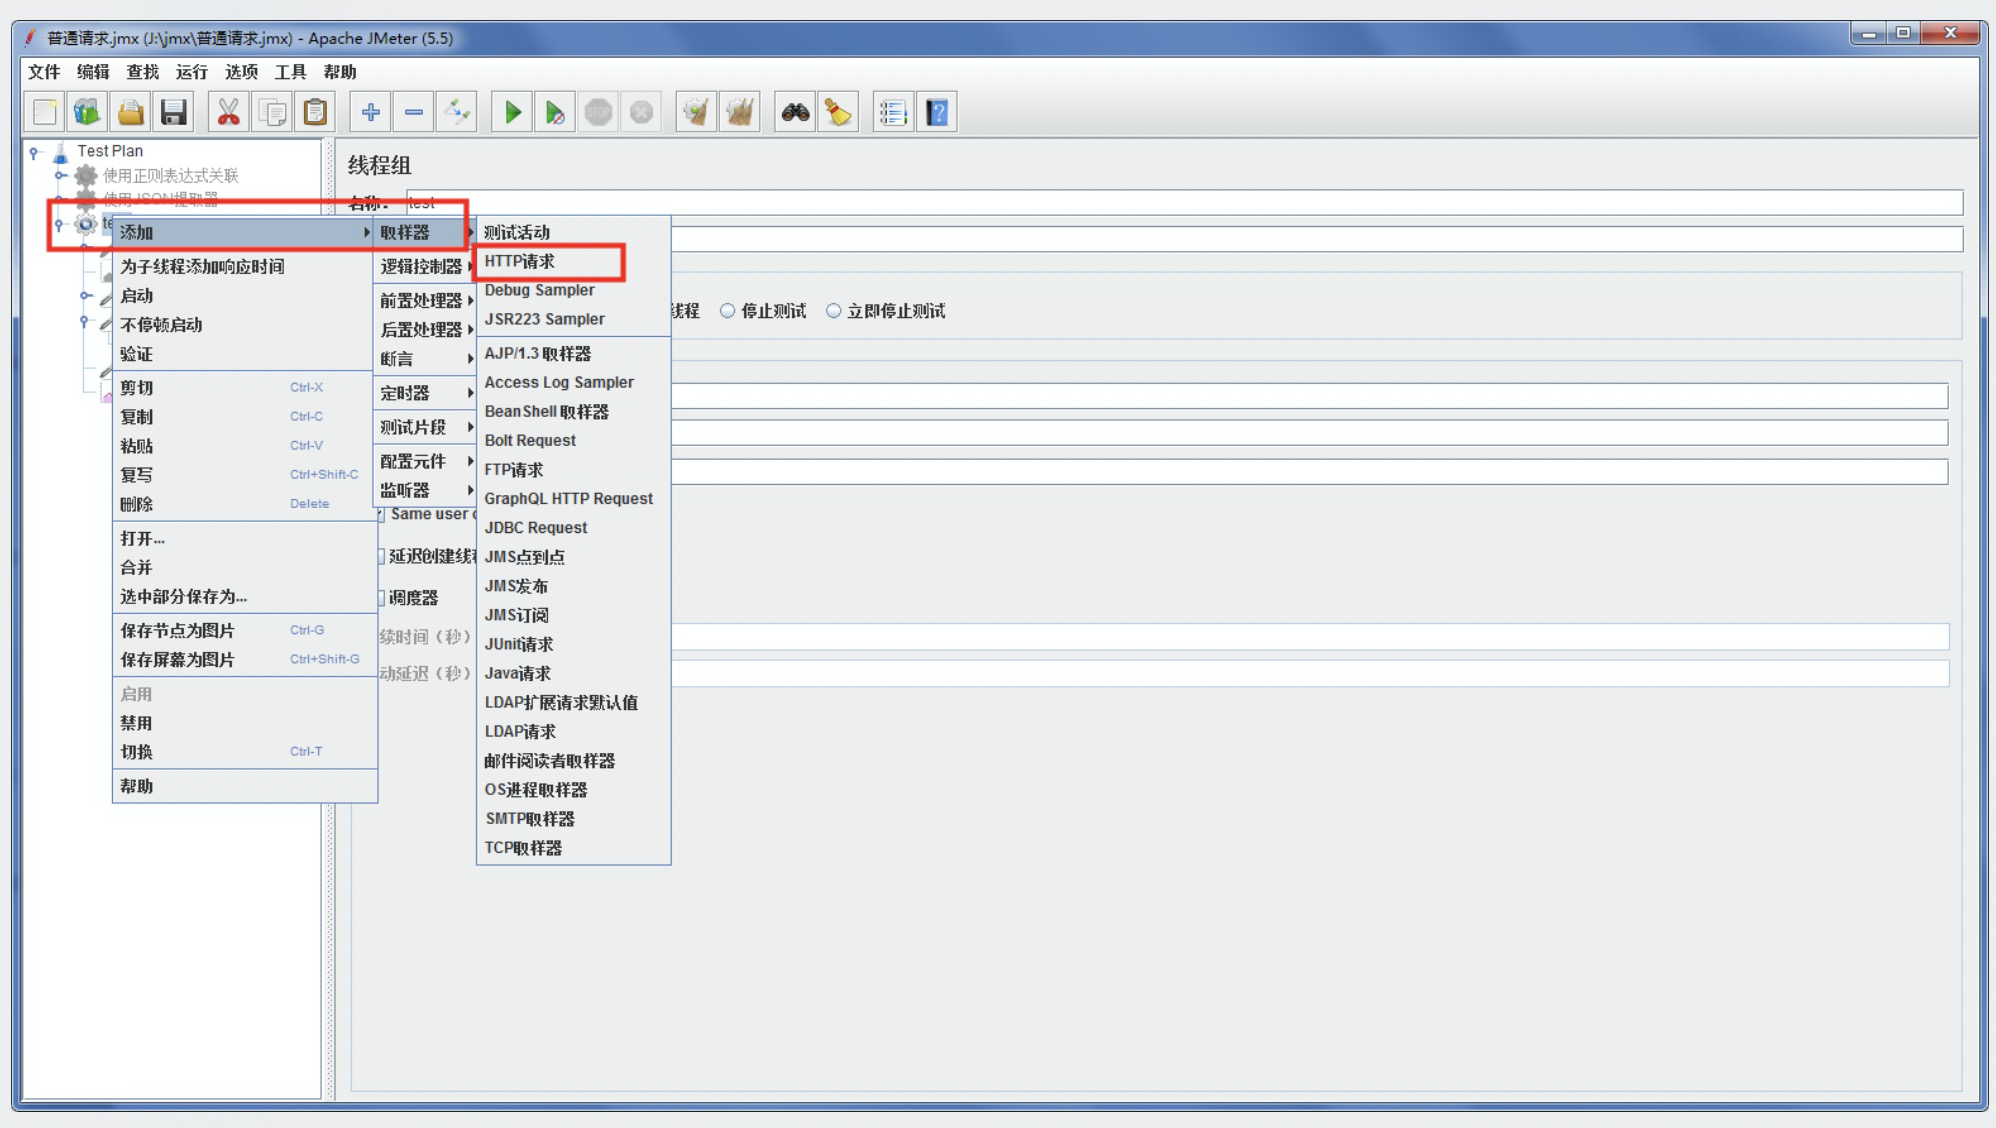Save the test plan with floppy icon
The width and height of the screenshot is (1996, 1128).
pos(173,112)
